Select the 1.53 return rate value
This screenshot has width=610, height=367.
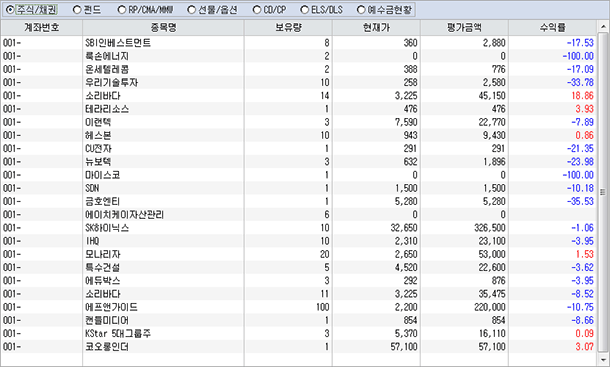[x=585, y=255]
